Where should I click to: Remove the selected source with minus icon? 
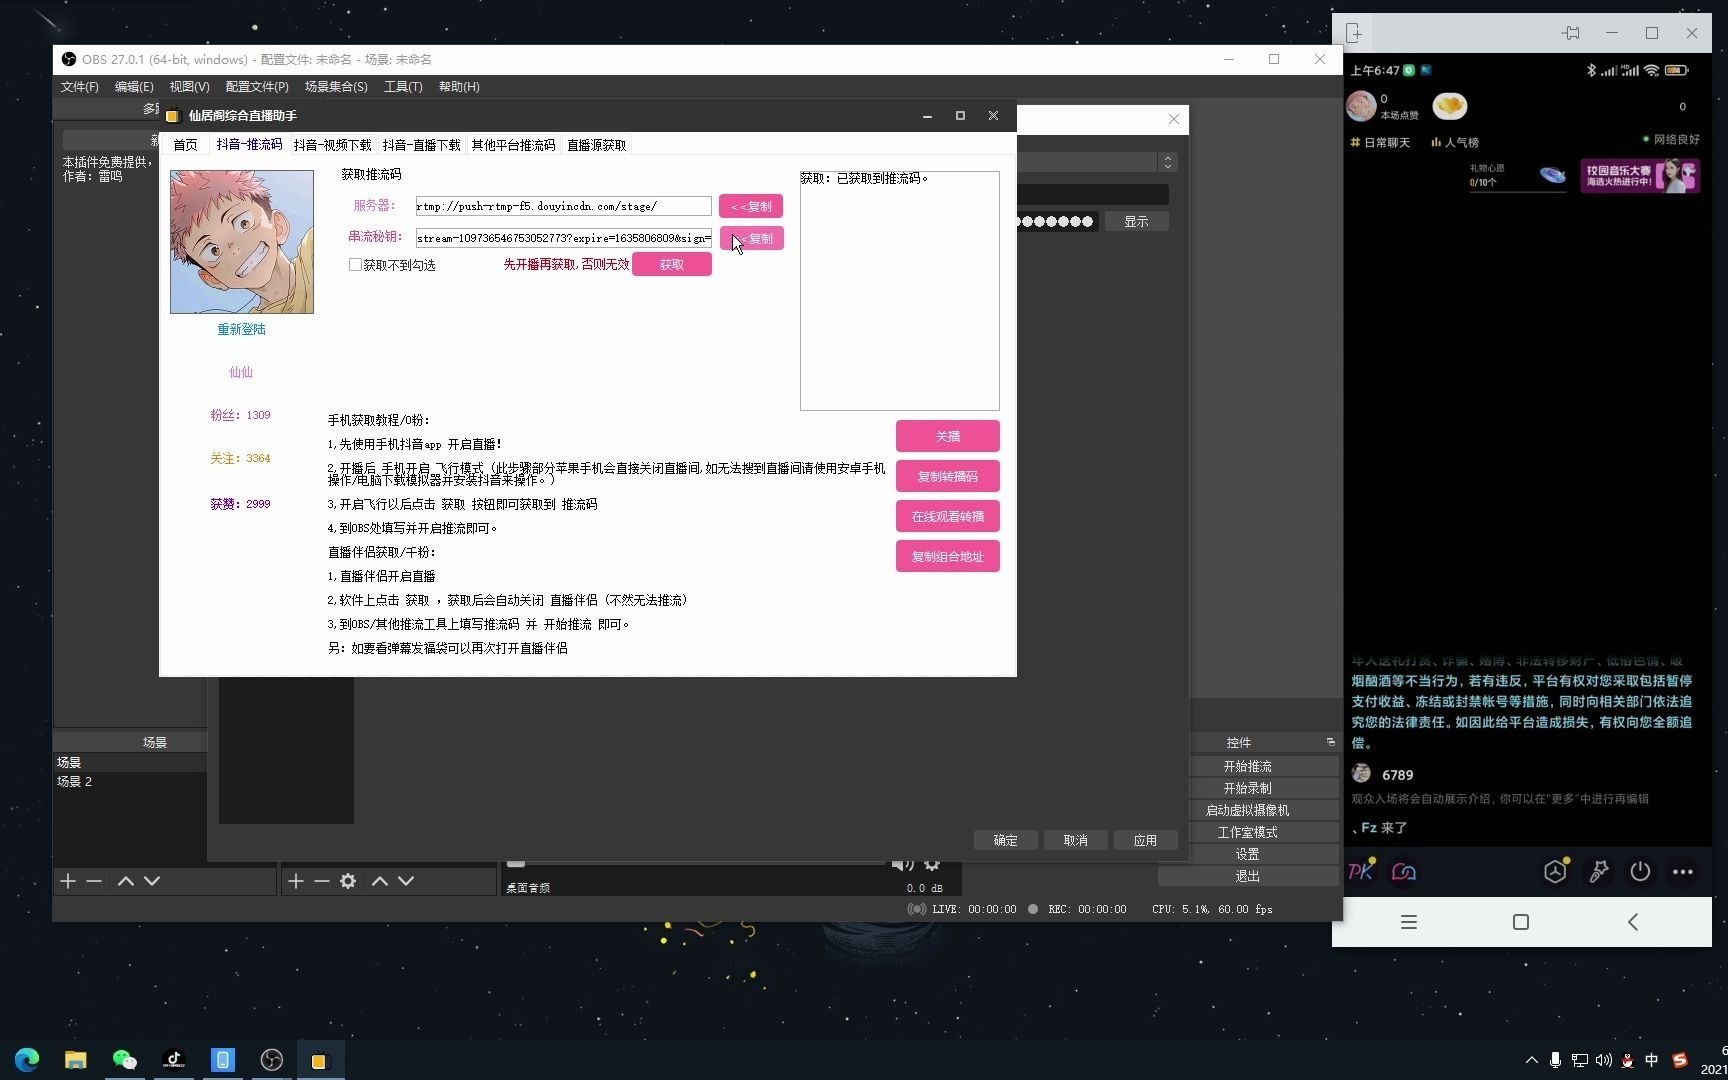tap(322, 881)
